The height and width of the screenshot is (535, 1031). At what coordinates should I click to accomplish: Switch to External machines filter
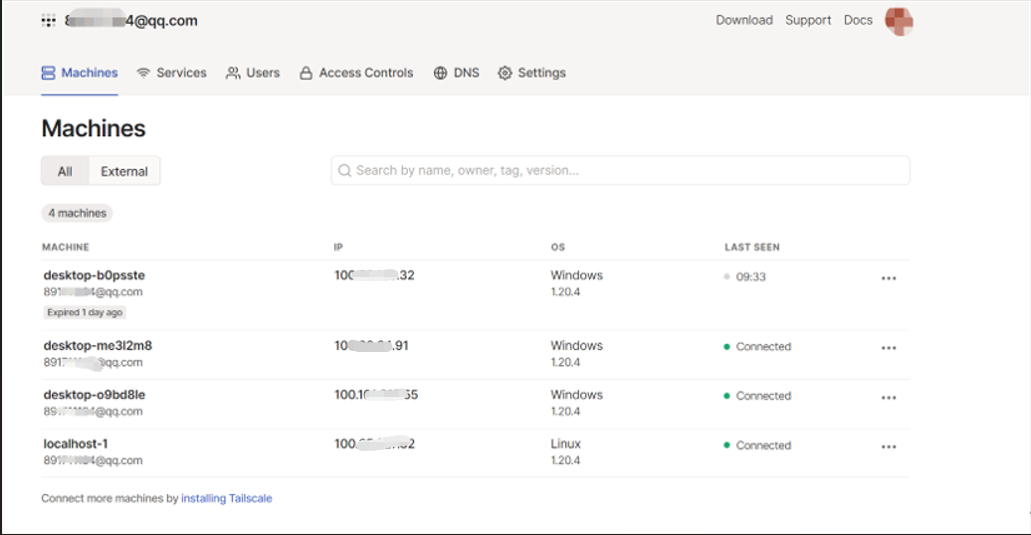[124, 171]
